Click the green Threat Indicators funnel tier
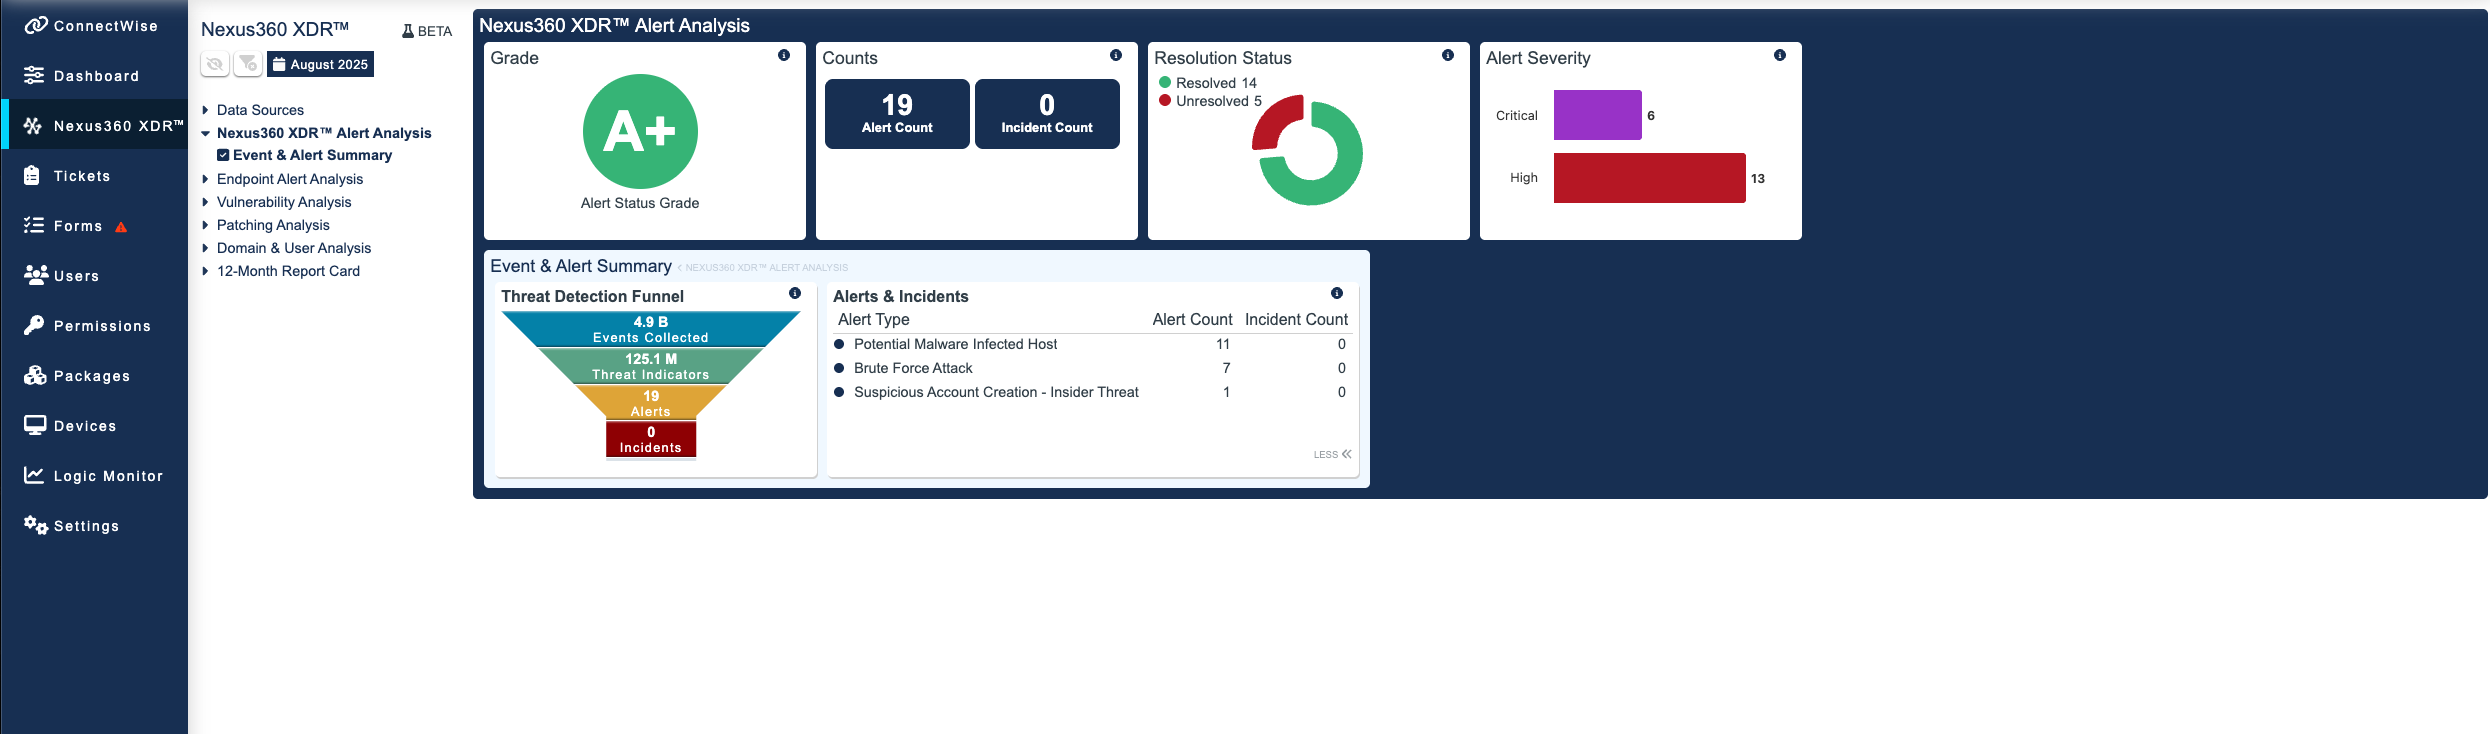 tap(651, 366)
